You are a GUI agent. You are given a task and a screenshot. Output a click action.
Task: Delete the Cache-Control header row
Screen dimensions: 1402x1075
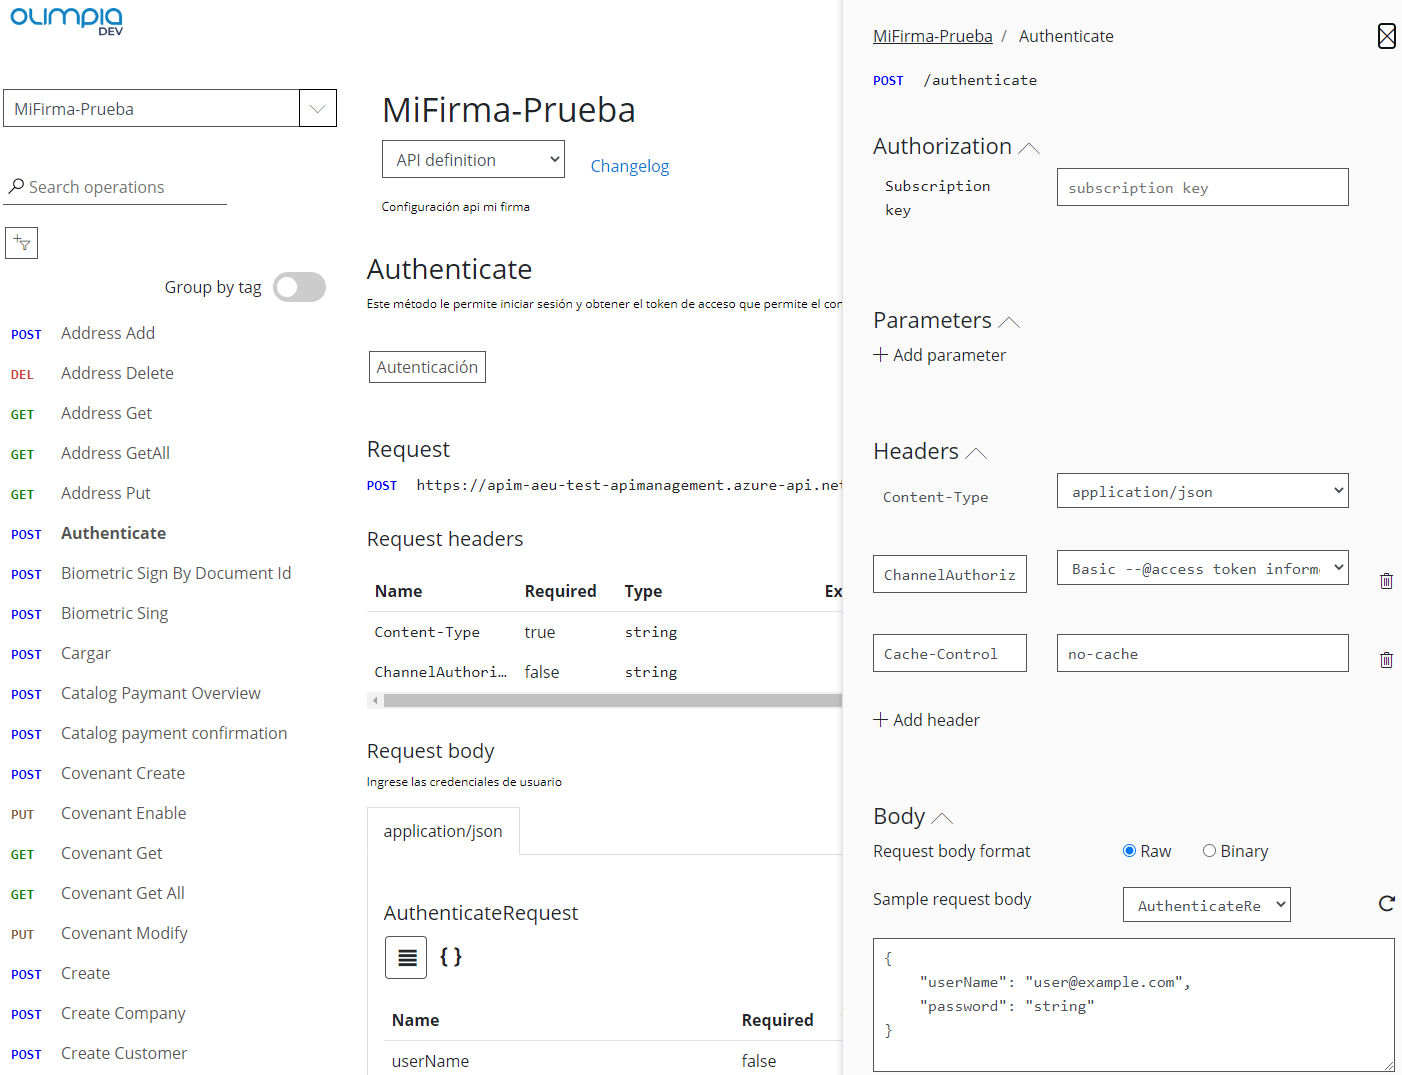coord(1386,660)
